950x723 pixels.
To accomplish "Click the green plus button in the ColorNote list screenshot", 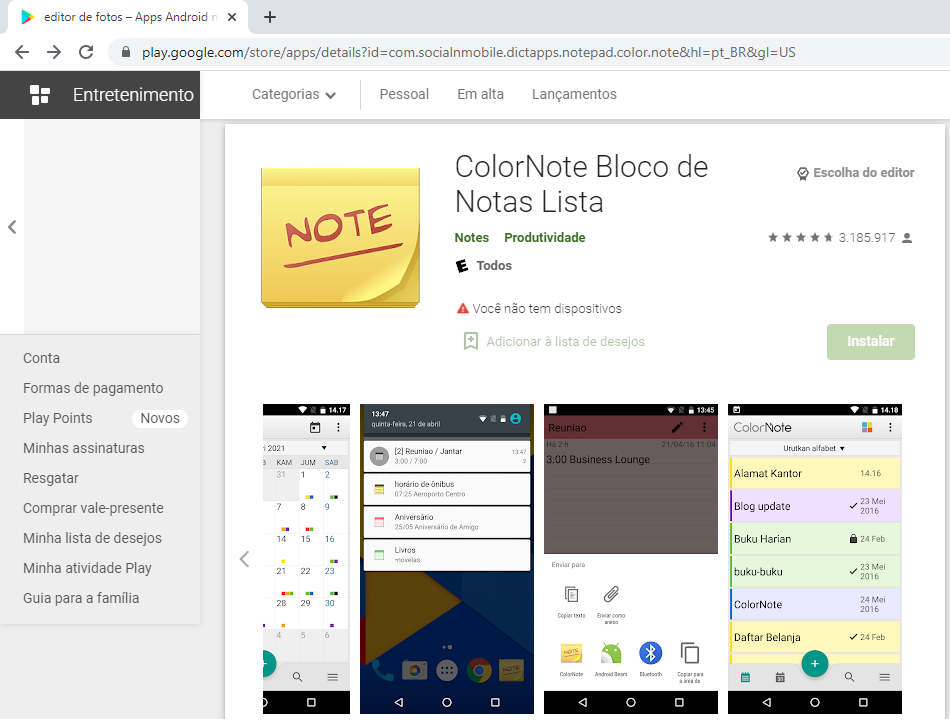I will (x=815, y=664).
